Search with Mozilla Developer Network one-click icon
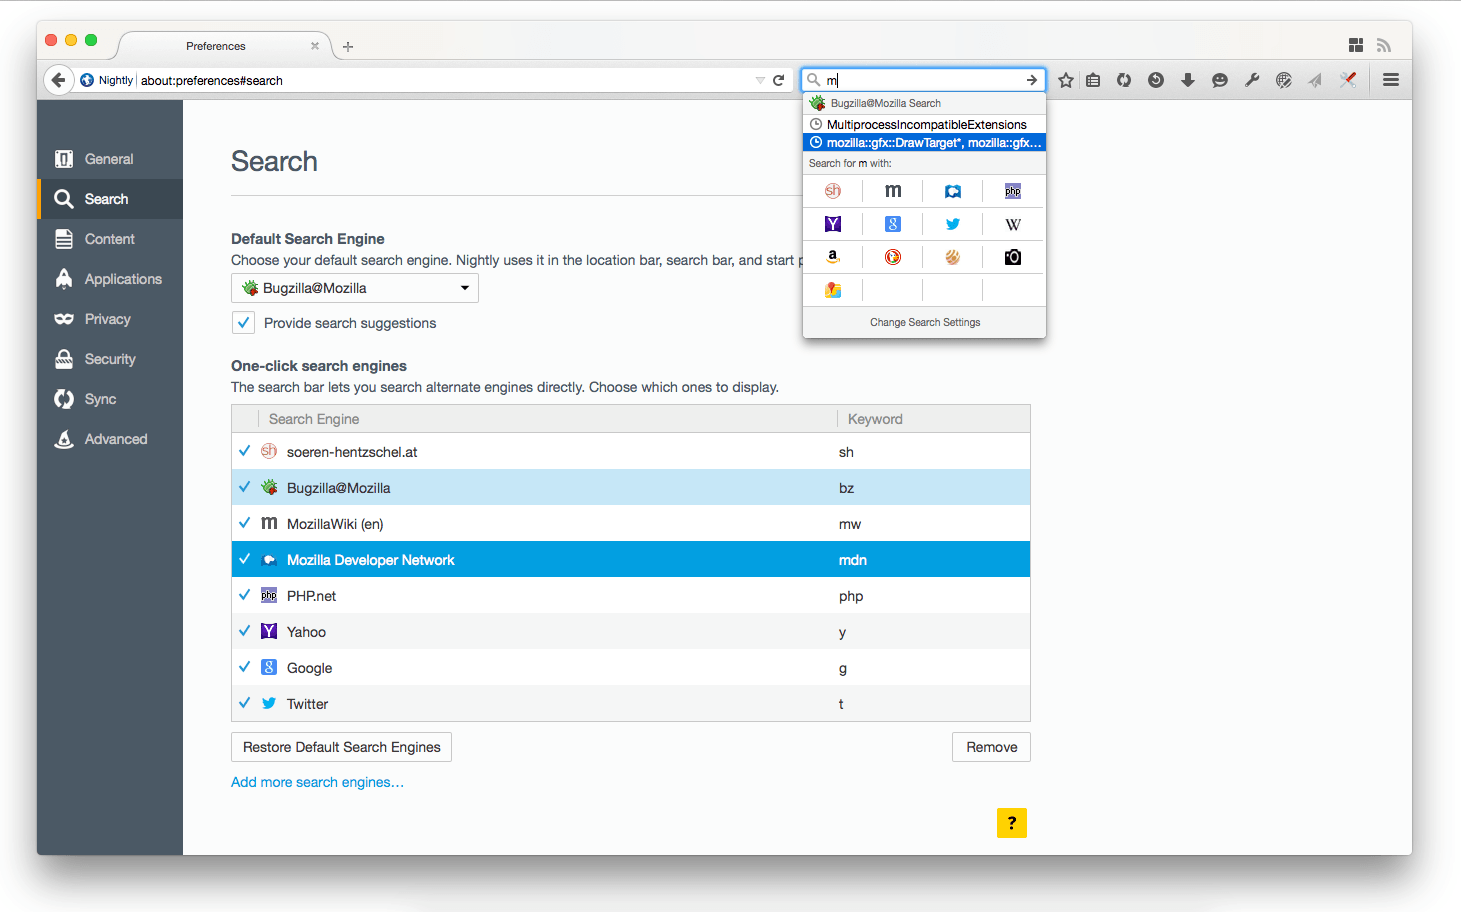Screen dimensions: 1461x912 click(x=953, y=191)
